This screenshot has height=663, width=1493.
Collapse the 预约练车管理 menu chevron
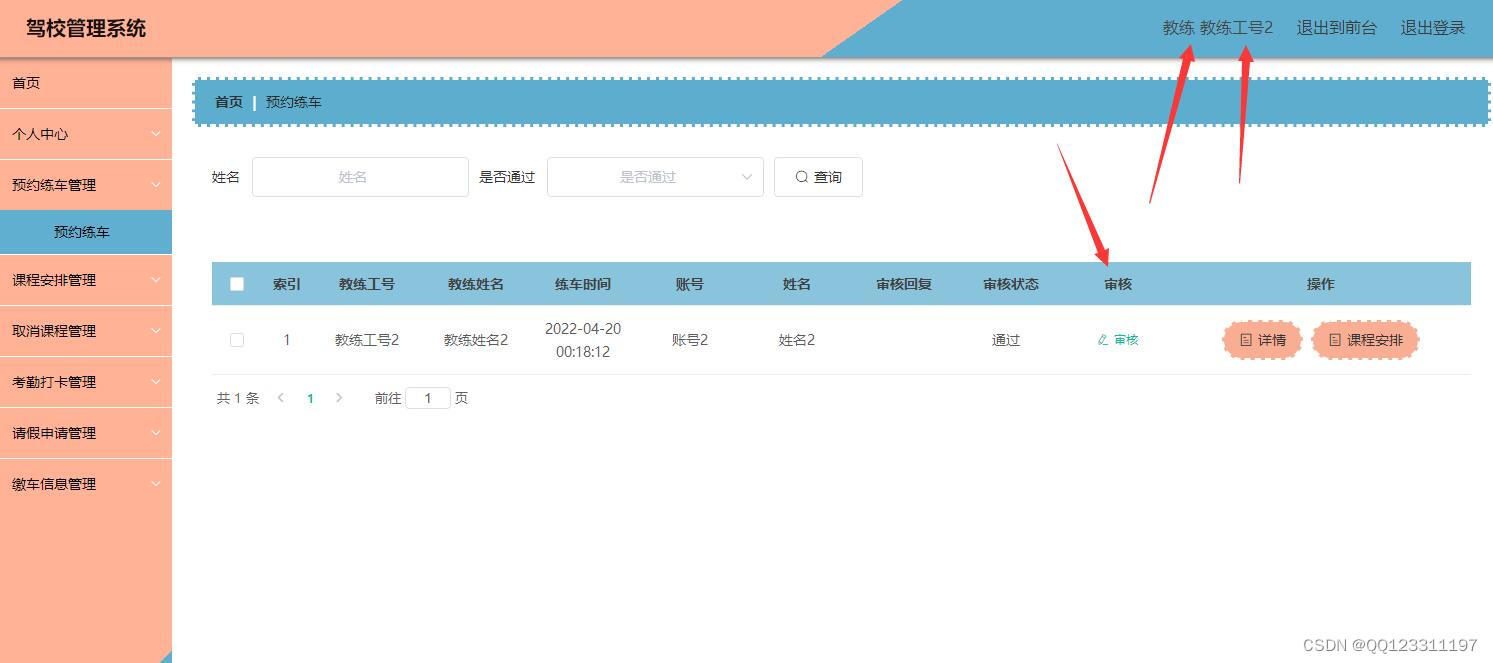156,185
